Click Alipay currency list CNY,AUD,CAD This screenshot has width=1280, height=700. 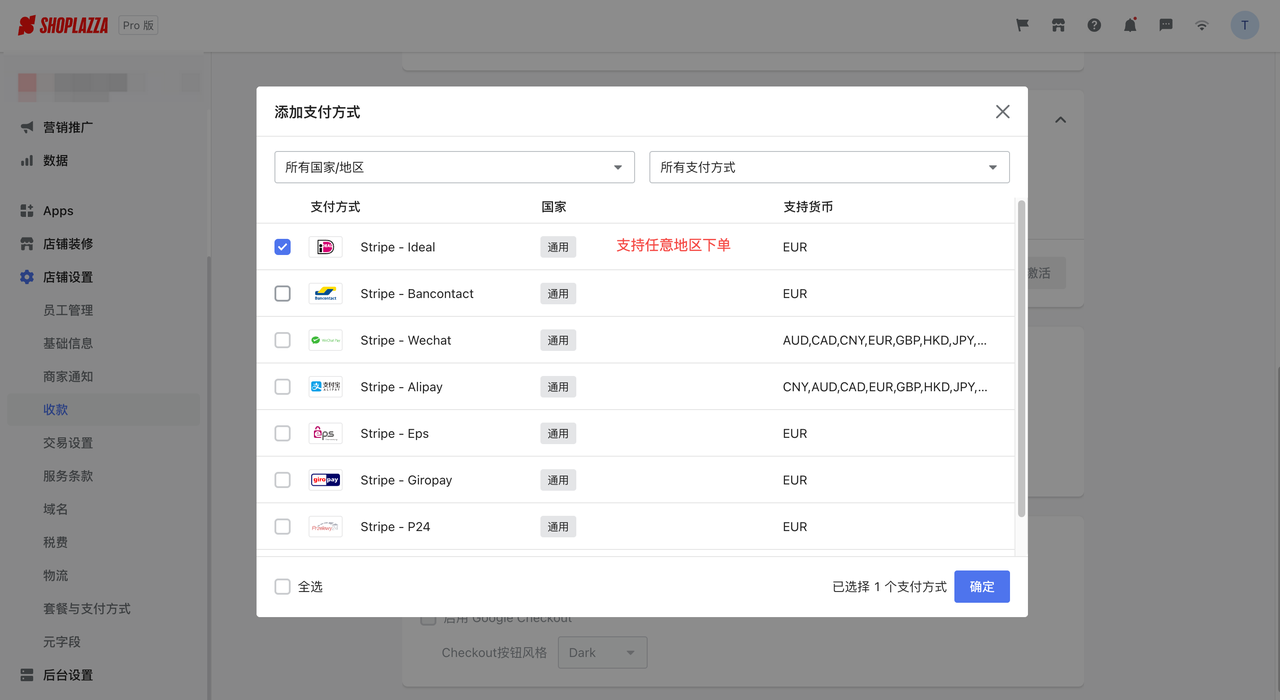pyautogui.click(x=885, y=387)
